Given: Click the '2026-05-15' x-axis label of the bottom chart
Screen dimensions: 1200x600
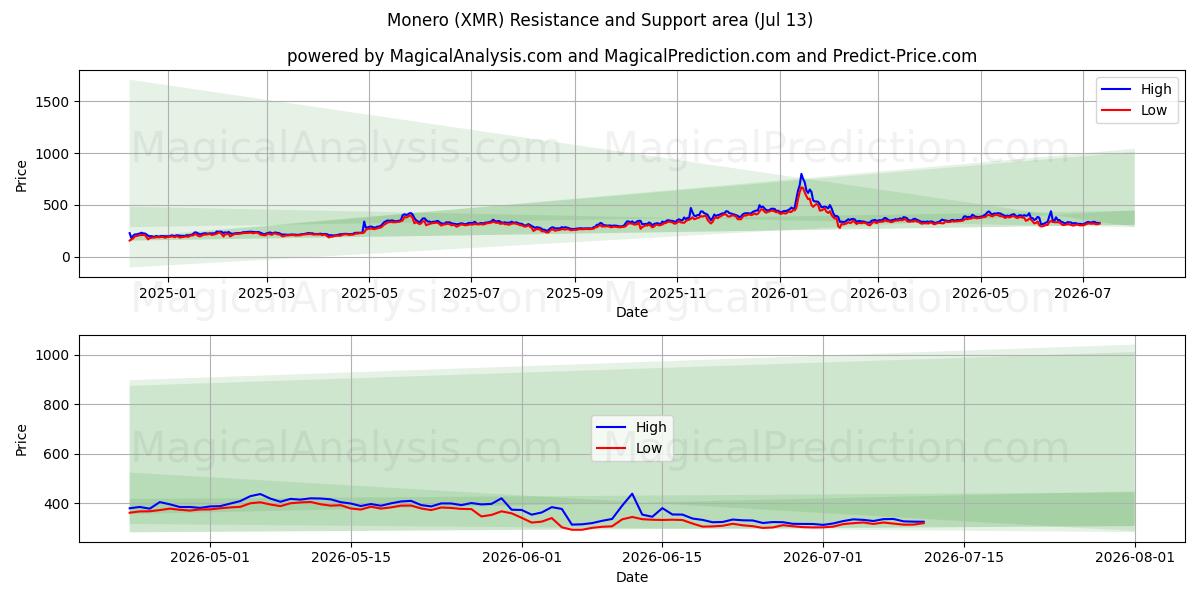Looking at the screenshot, I should [x=351, y=559].
